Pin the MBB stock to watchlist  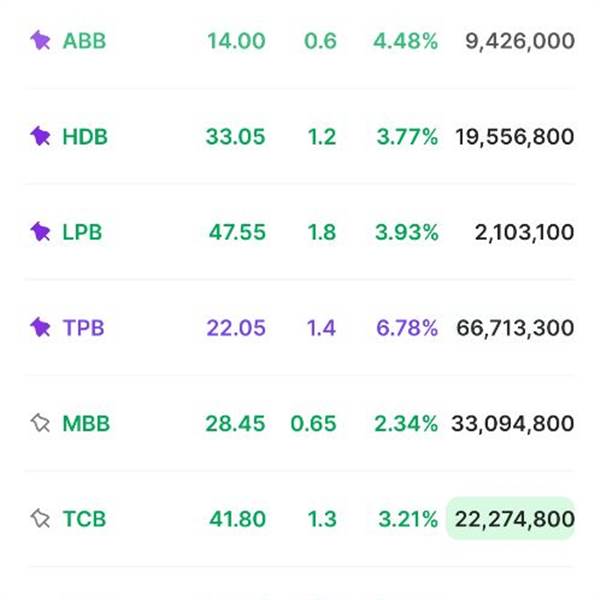(x=40, y=423)
